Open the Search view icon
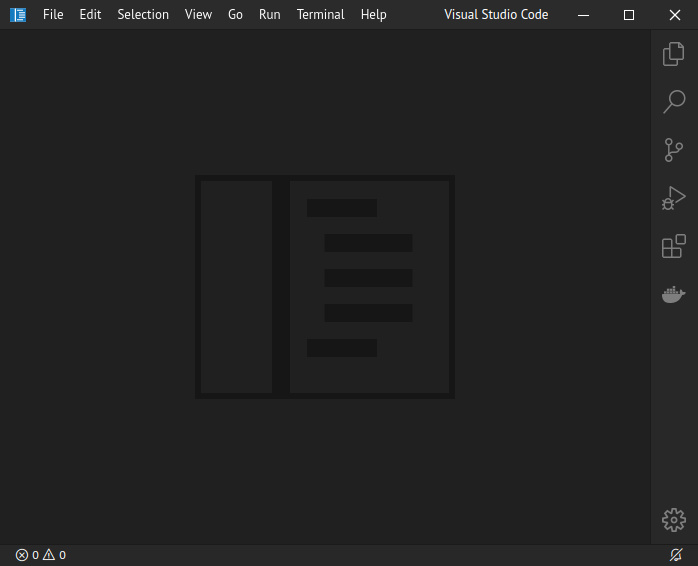Image resolution: width=698 pixels, height=566 pixels. [674, 102]
